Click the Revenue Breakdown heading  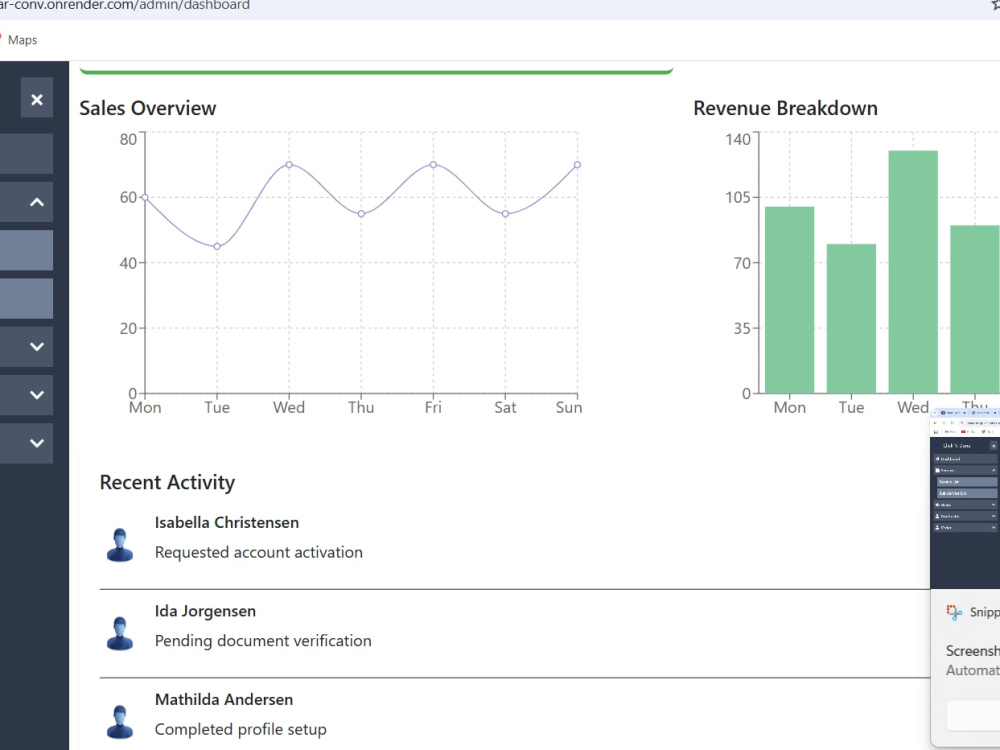click(x=786, y=108)
